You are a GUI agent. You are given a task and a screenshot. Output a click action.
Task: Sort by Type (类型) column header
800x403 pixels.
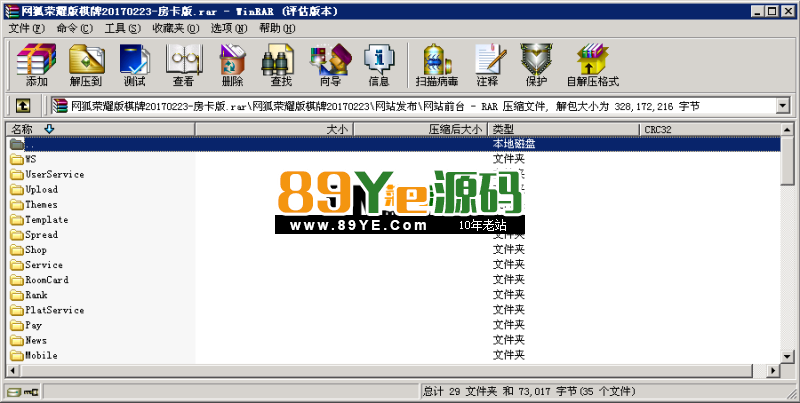(x=563, y=129)
